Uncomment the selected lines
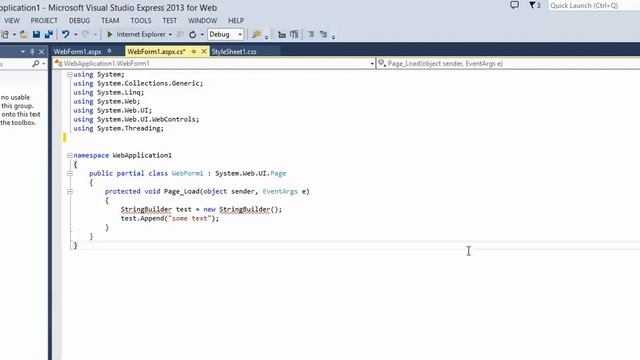Screen dimensions: 640x360 [x=323, y=35]
